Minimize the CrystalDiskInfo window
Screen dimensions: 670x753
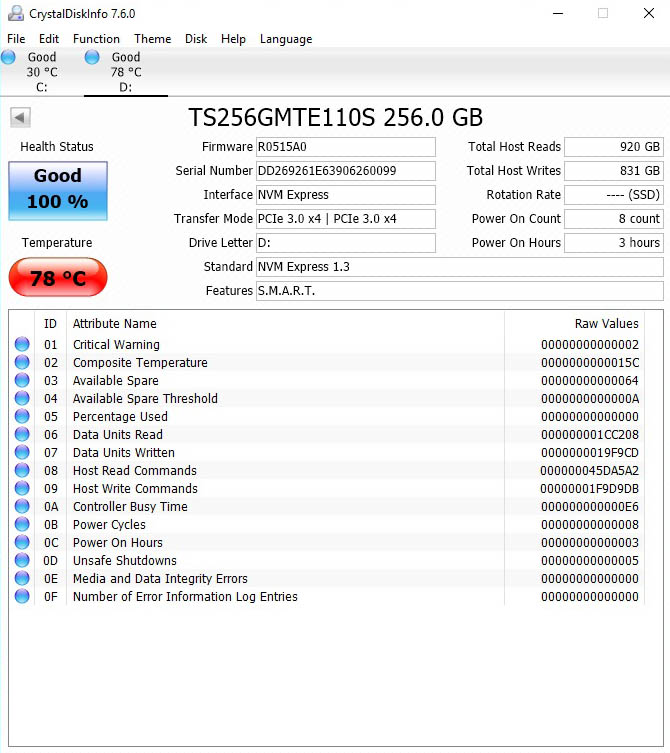[x=558, y=13]
